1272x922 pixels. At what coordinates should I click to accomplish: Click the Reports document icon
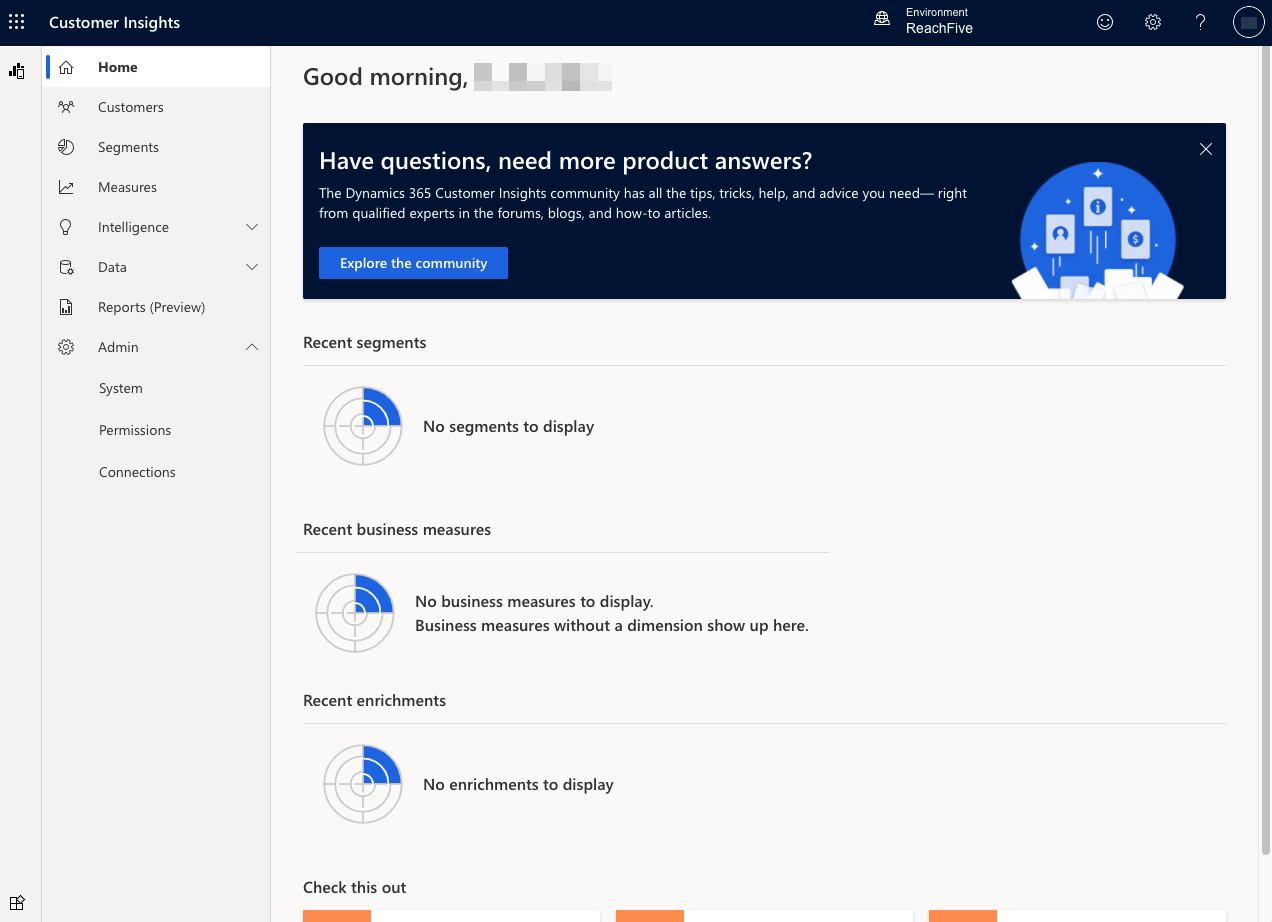(x=66, y=307)
